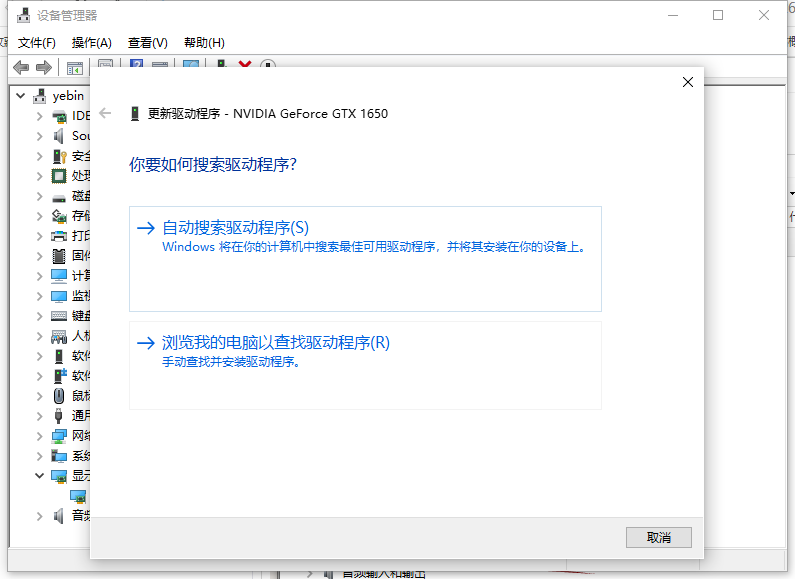Screen dimensions: 795x579
Task: Select the 存储 tree row label
Action: click(81, 216)
